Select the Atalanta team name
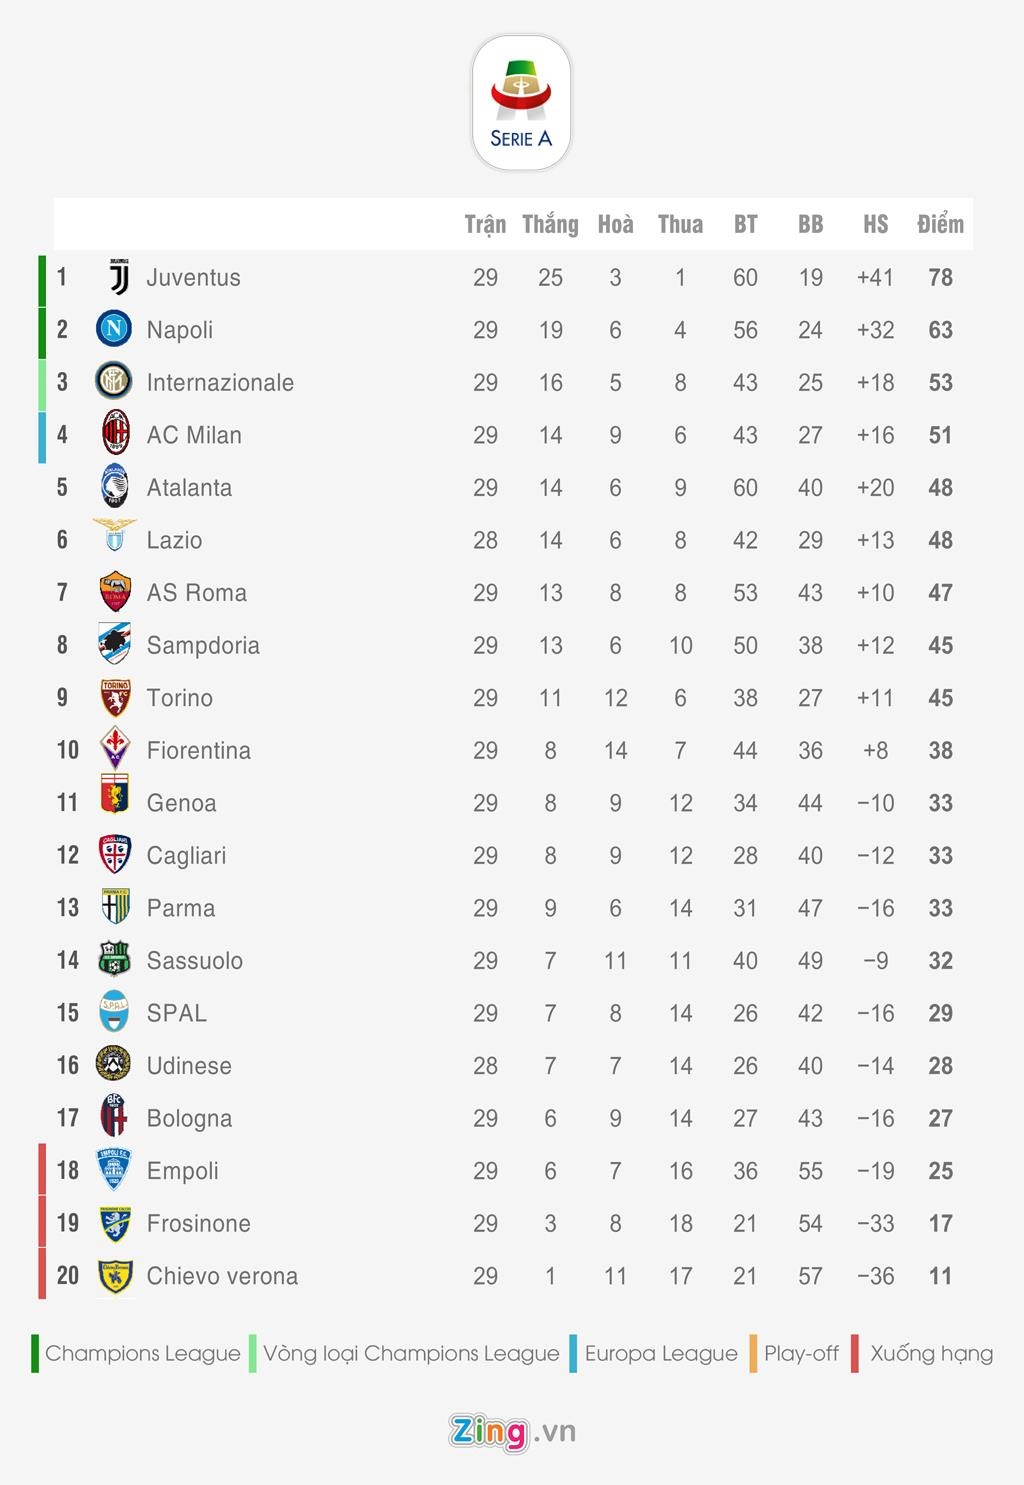 click(189, 488)
